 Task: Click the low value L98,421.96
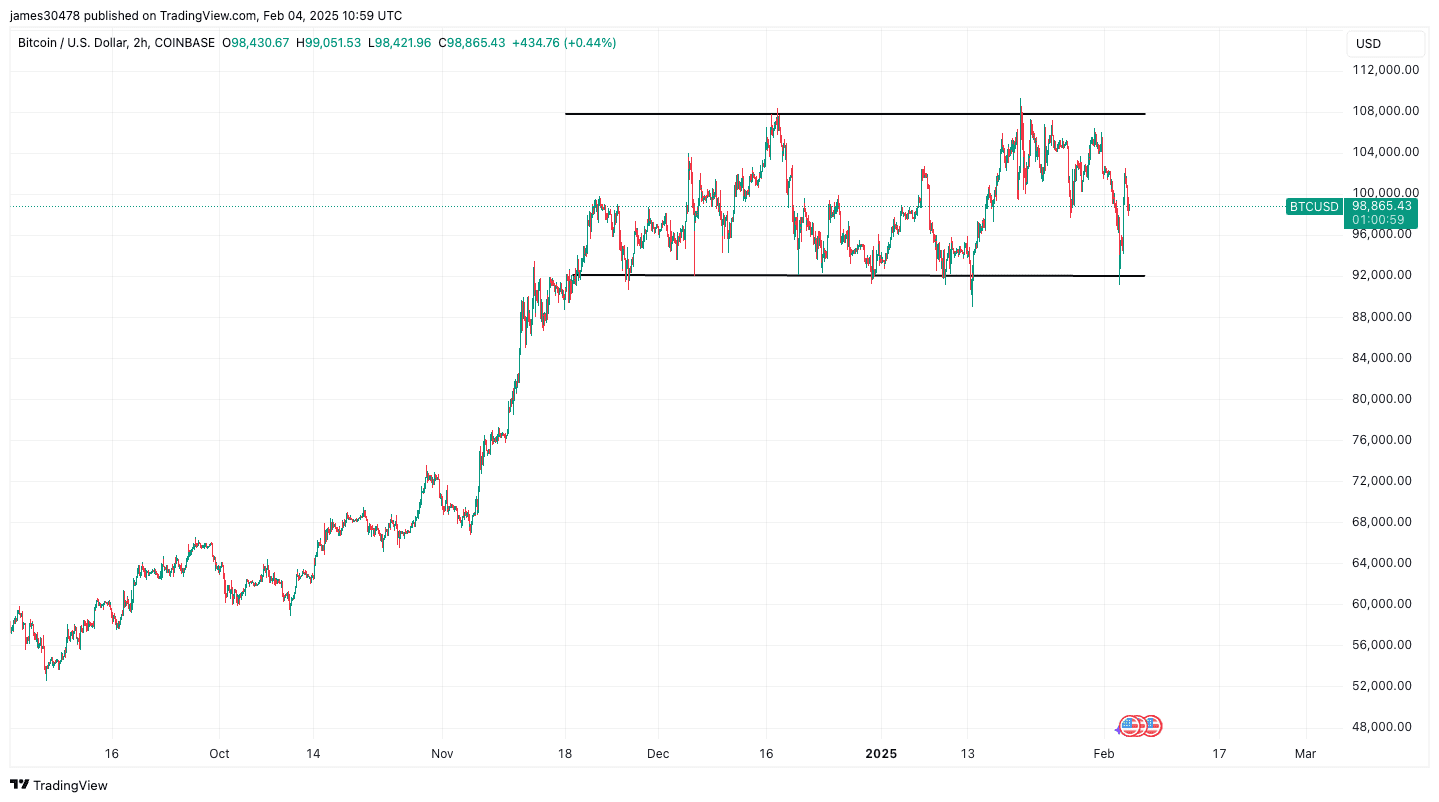tap(400, 43)
